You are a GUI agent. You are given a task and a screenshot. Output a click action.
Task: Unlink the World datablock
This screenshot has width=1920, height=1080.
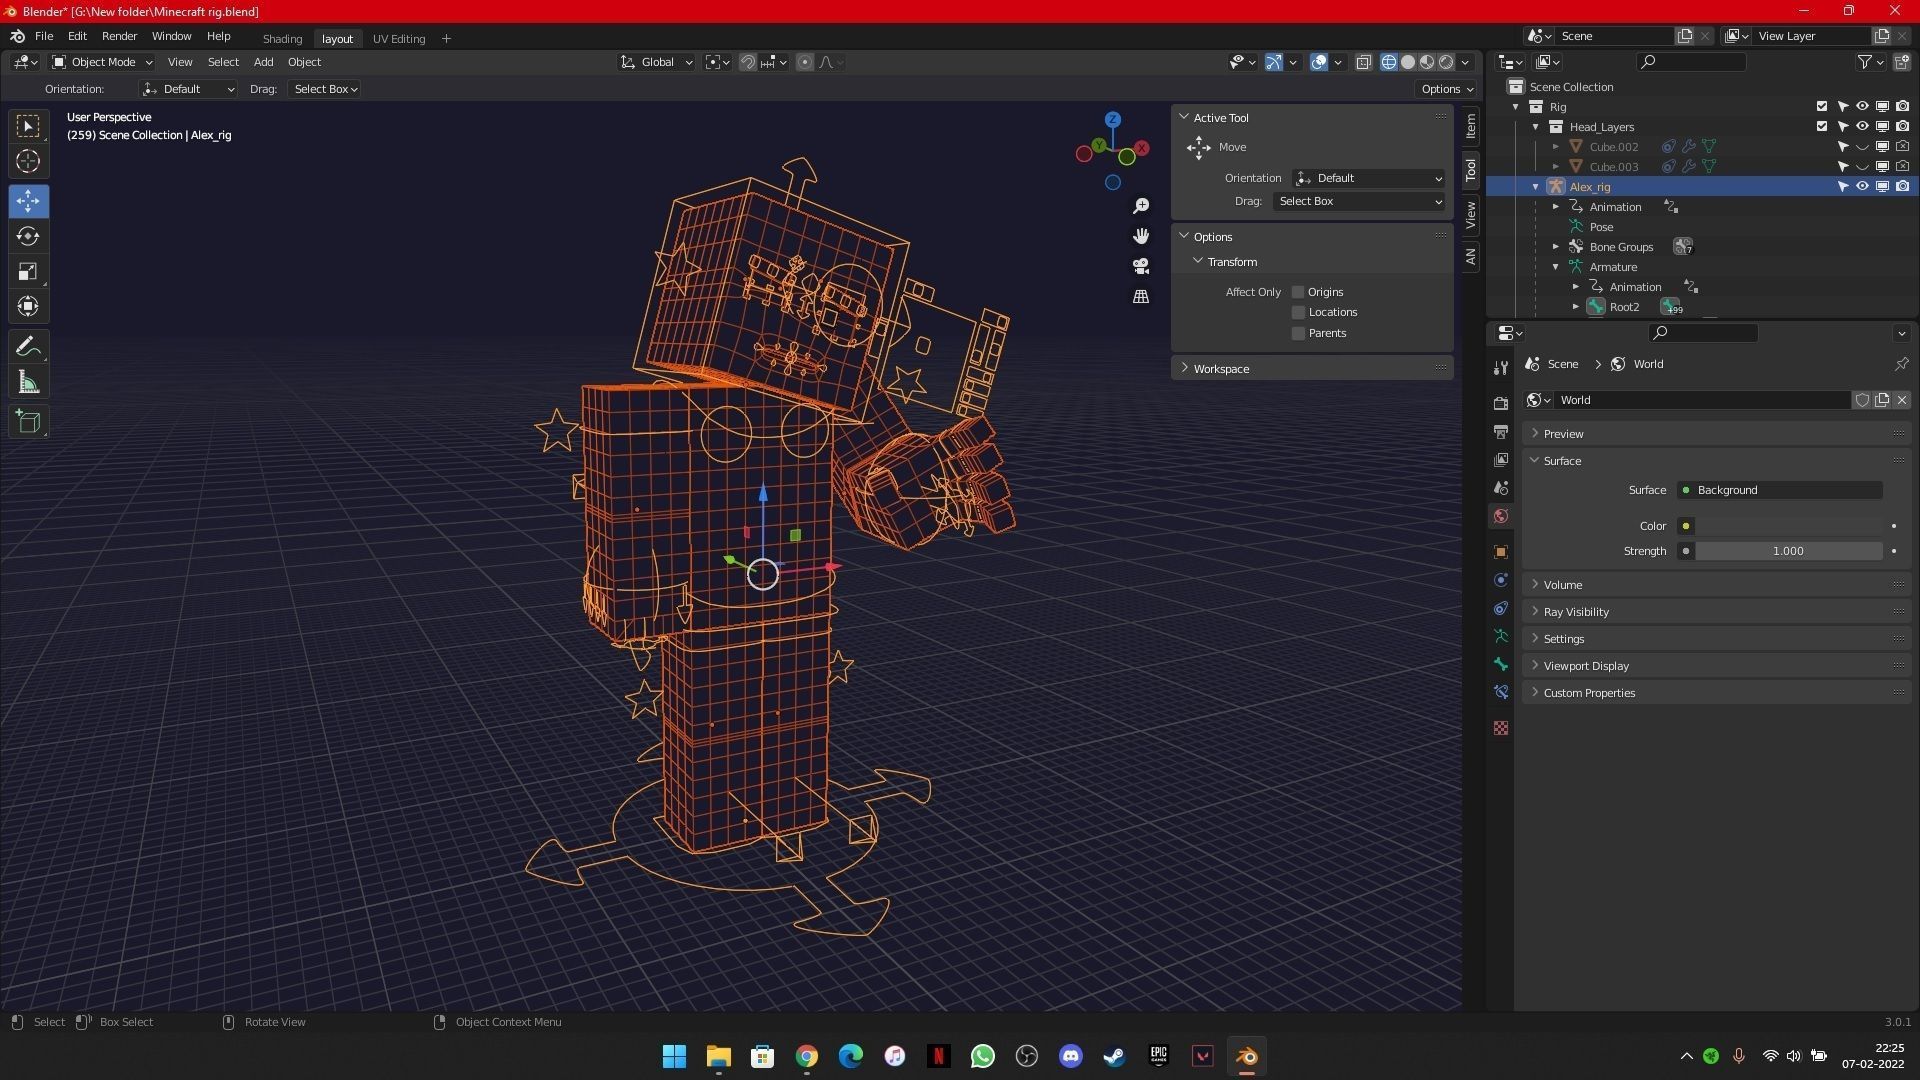click(1902, 400)
